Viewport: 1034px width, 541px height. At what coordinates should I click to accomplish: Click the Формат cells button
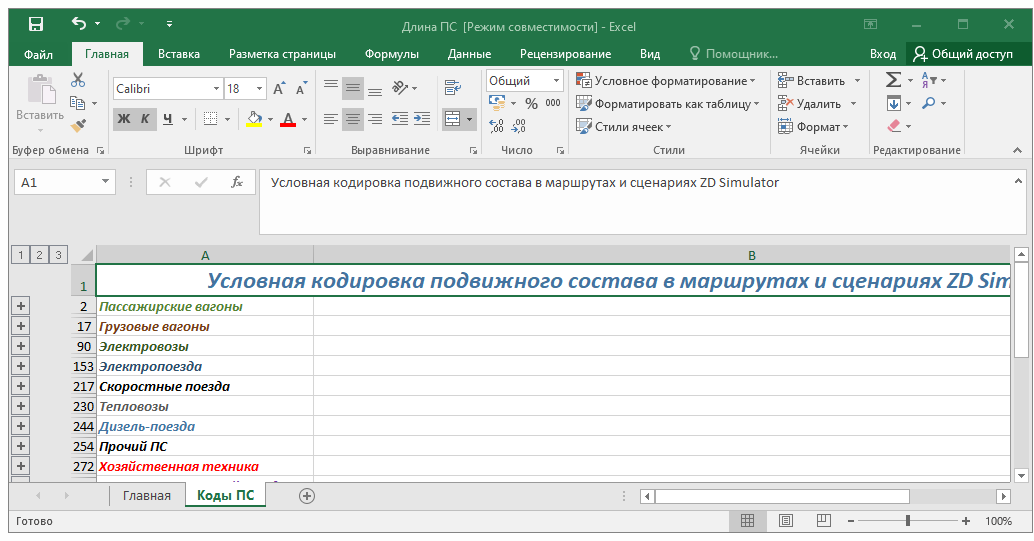812,127
